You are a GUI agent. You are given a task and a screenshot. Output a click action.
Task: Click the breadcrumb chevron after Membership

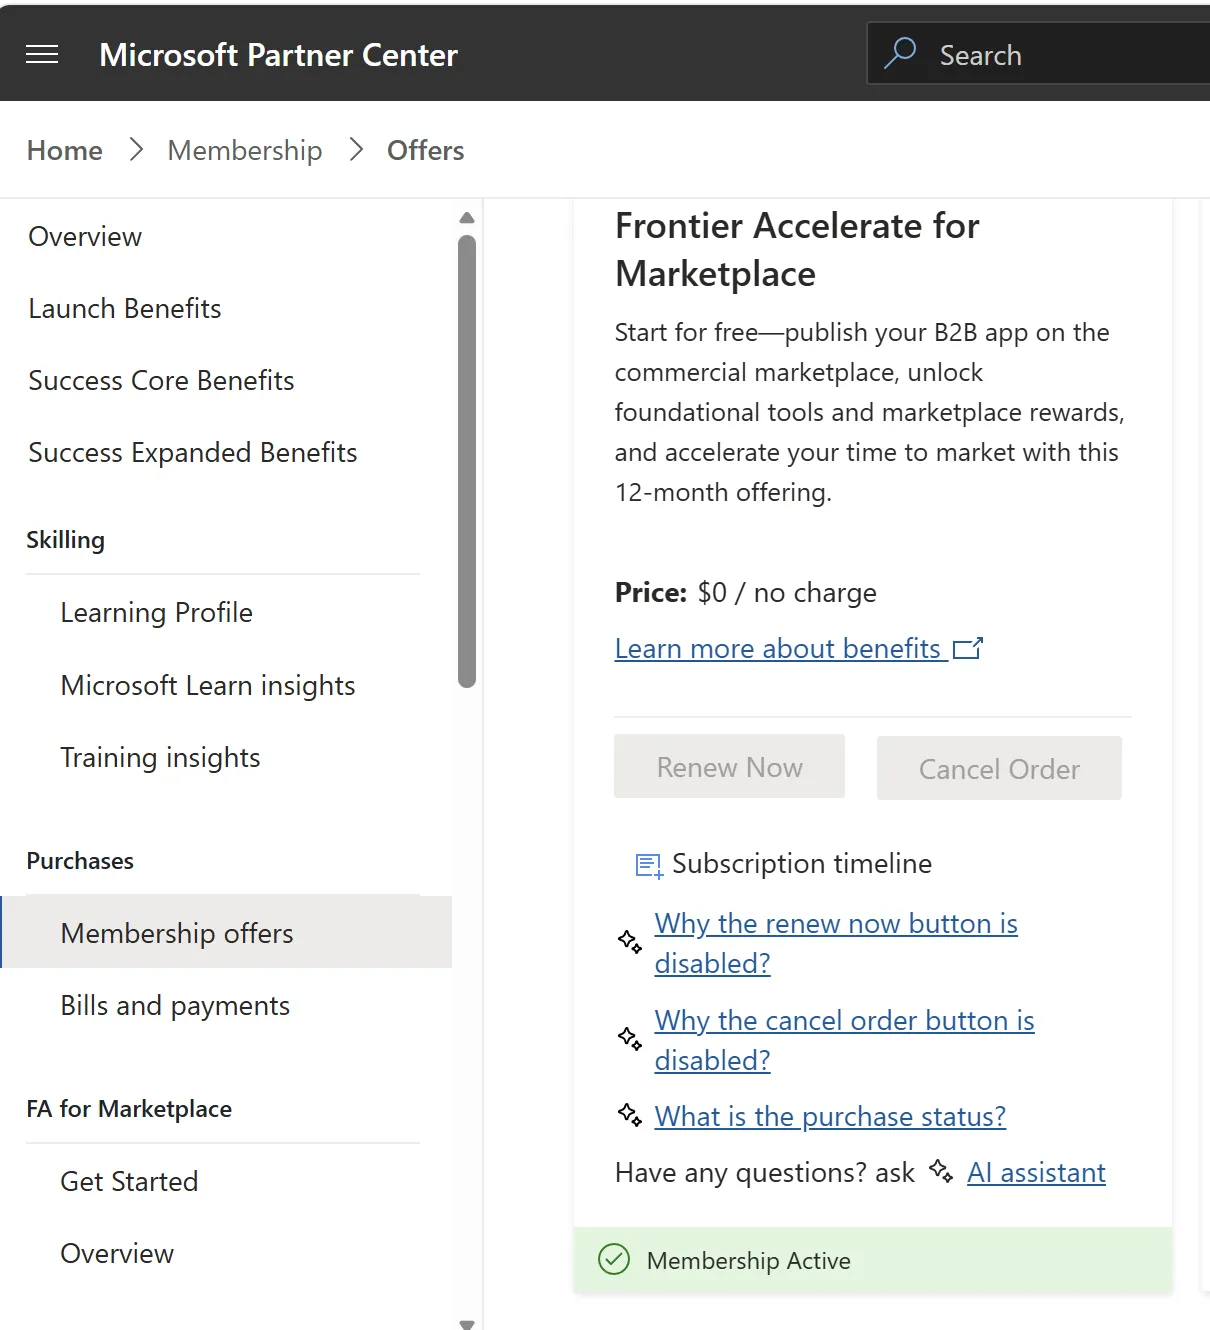click(356, 150)
